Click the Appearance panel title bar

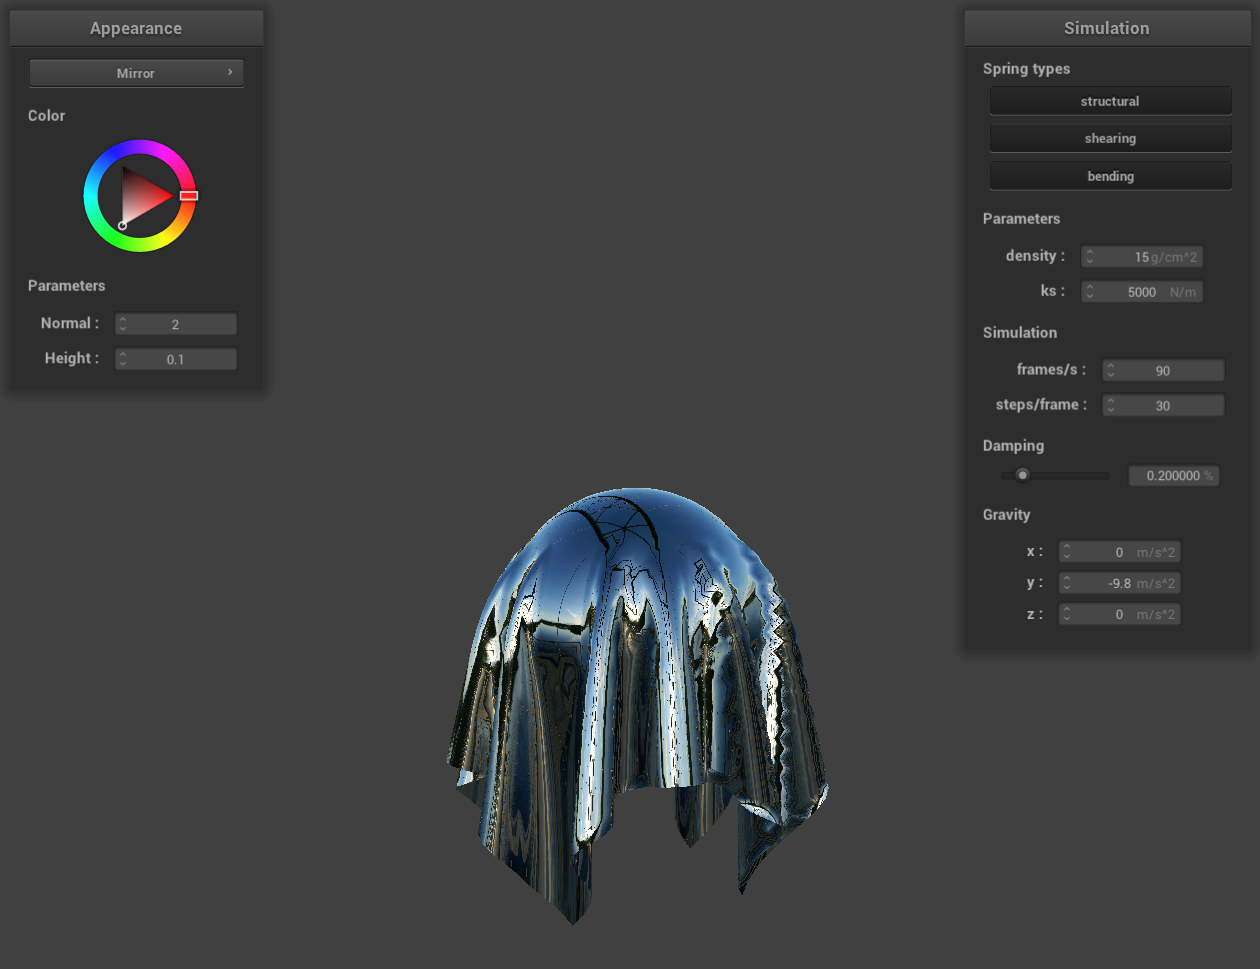[136, 28]
